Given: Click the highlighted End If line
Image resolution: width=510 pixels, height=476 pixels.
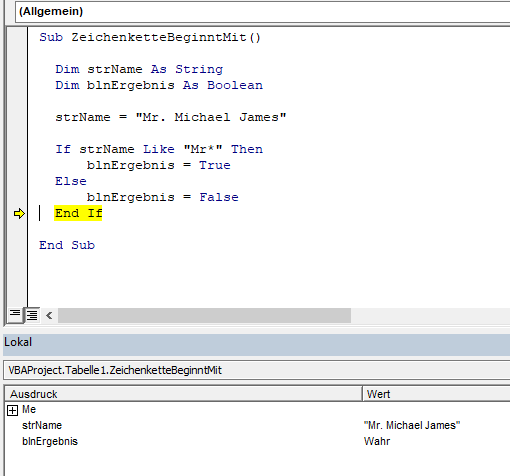Looking at the screenshot, I should (x=78, y=213).
